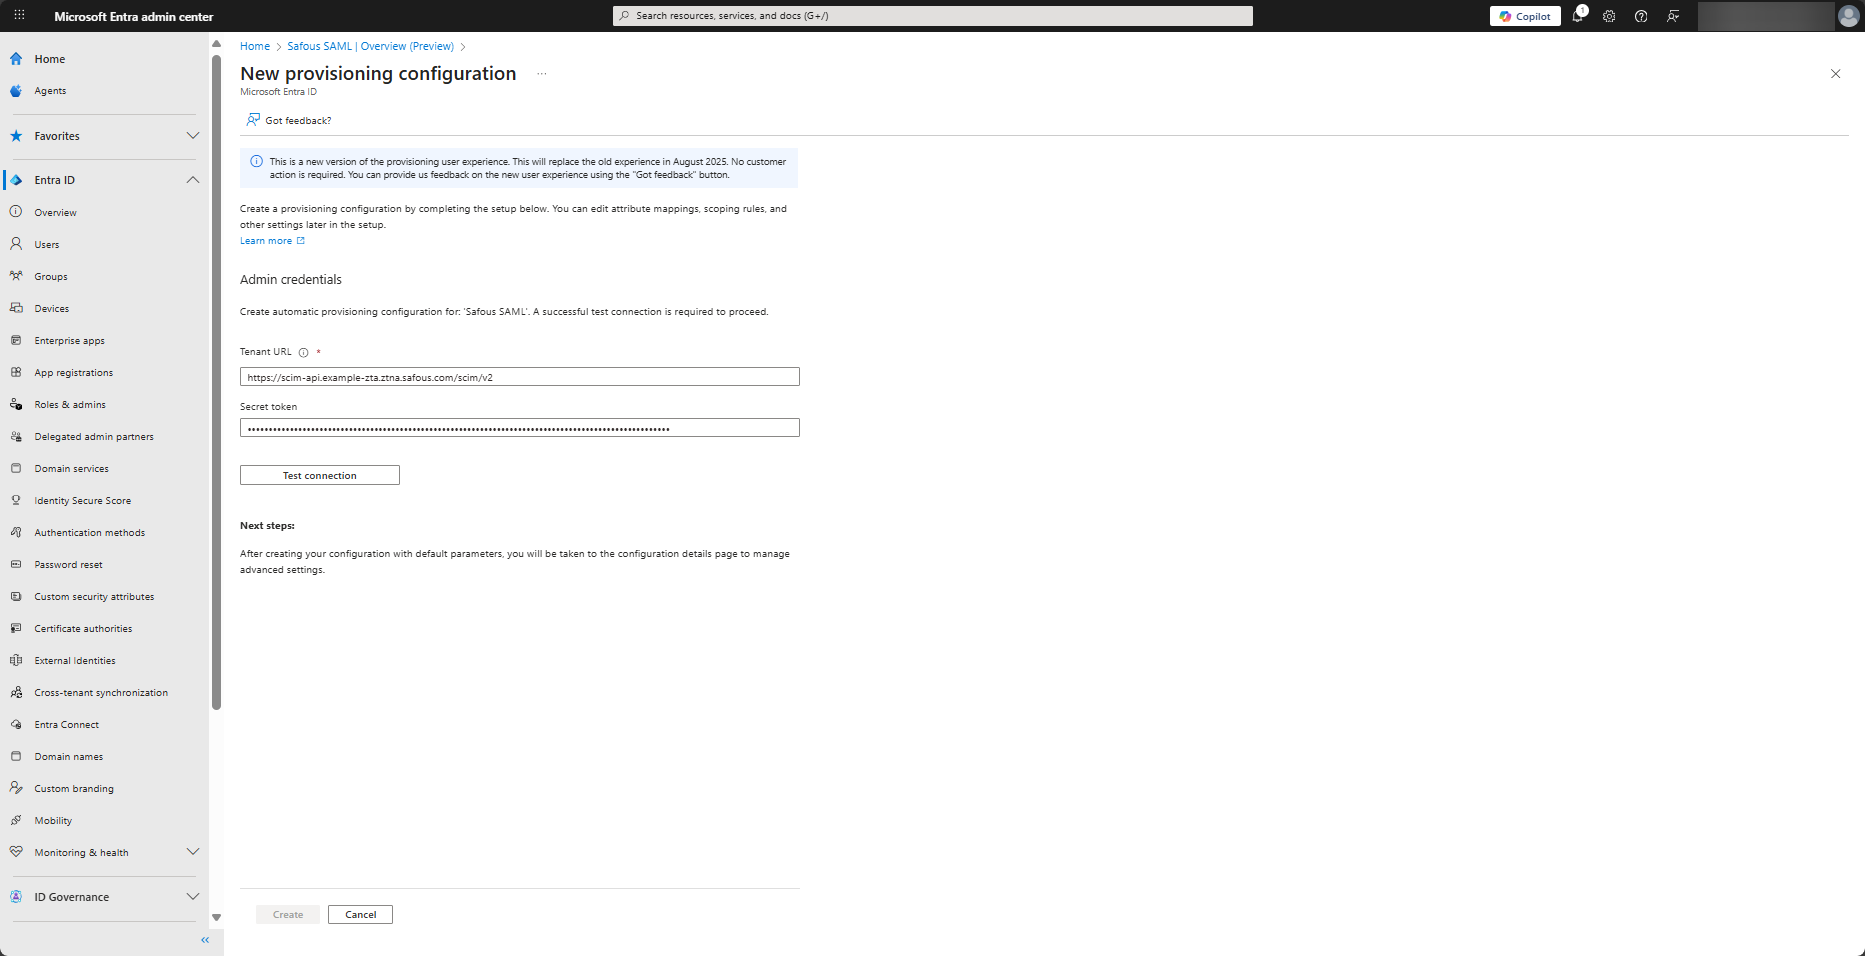Open the Learn more link
This screenshot has width=1865, height=956.
266,241
